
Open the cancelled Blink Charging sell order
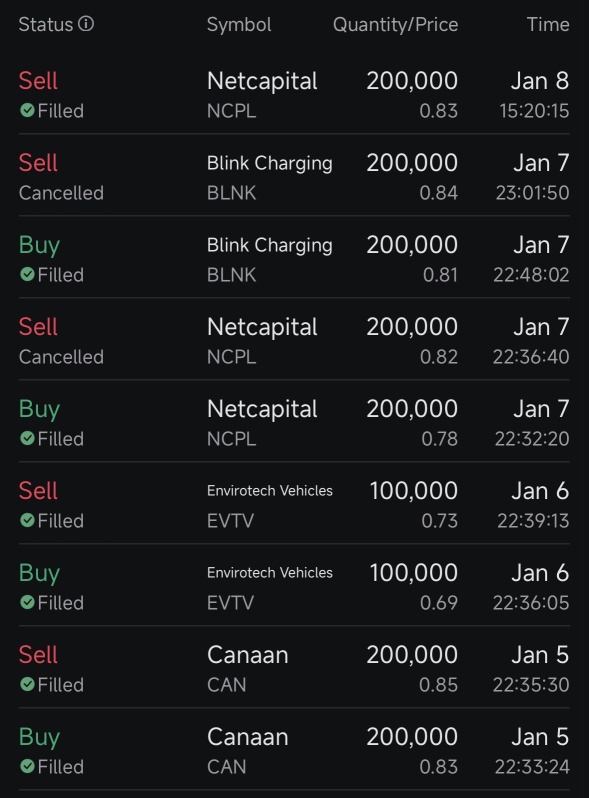click(294, 175)
